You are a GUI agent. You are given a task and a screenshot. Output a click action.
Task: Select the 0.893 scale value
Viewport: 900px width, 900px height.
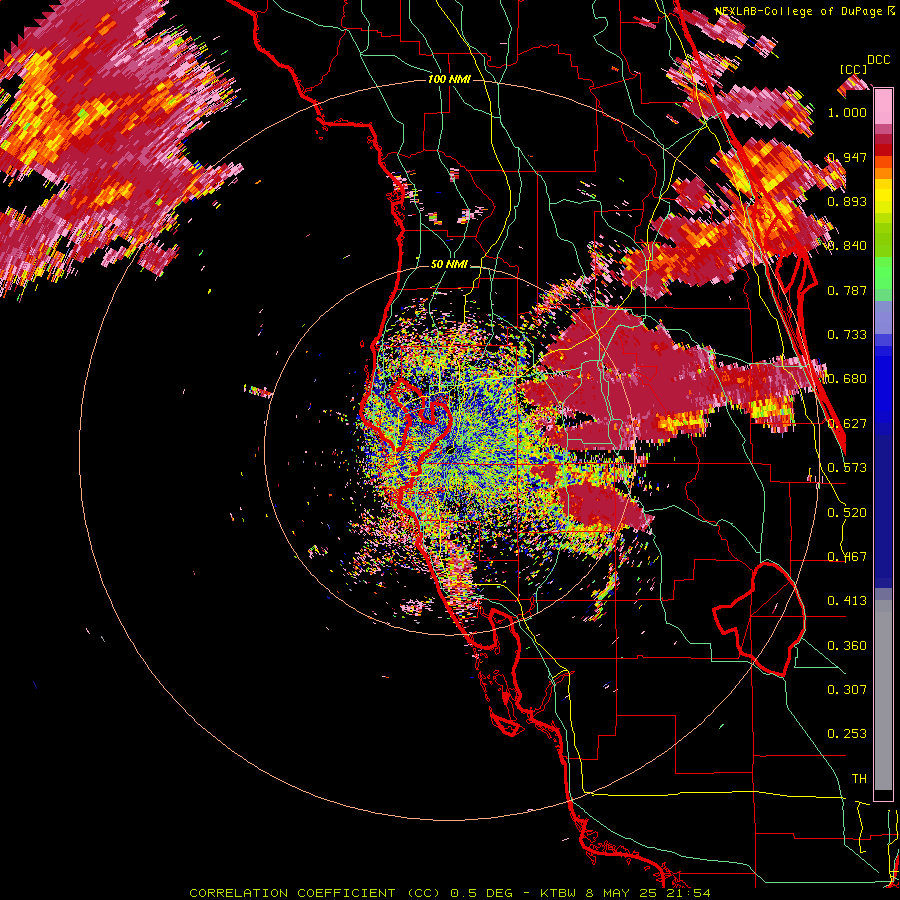[x=847, y=201]
